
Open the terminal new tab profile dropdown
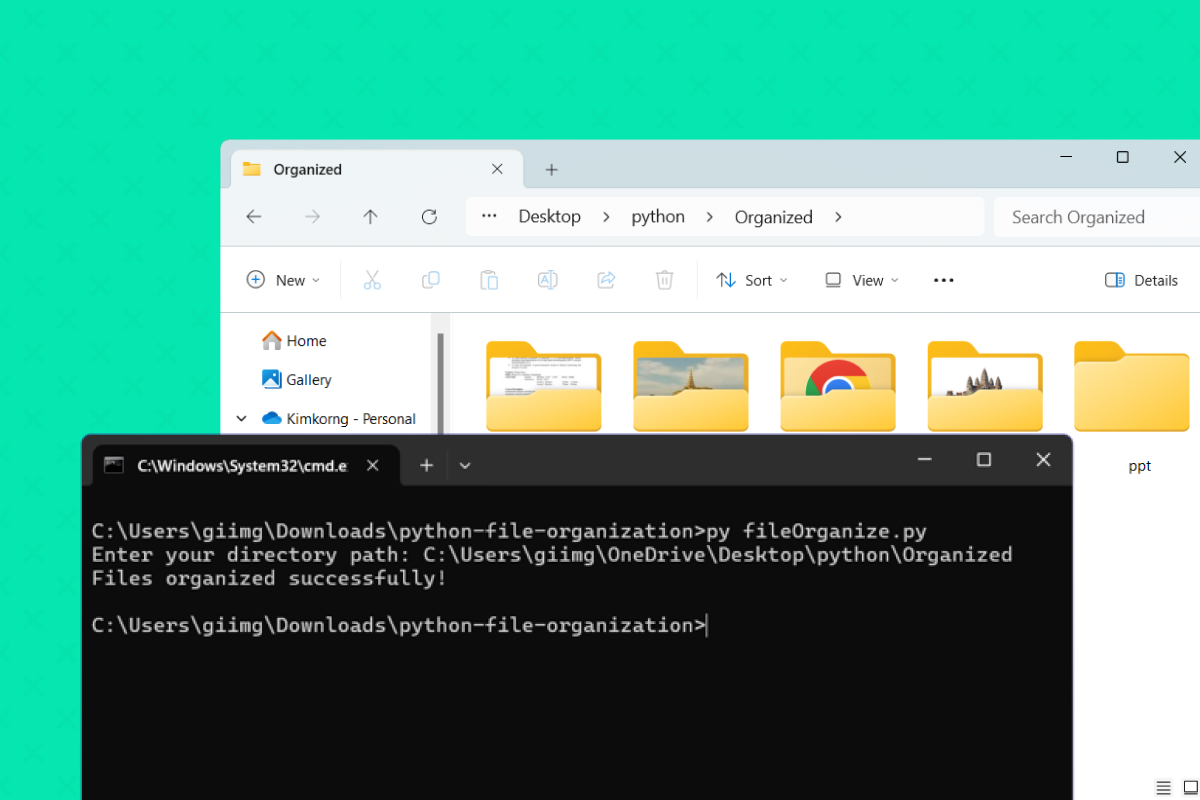(465, 465)
